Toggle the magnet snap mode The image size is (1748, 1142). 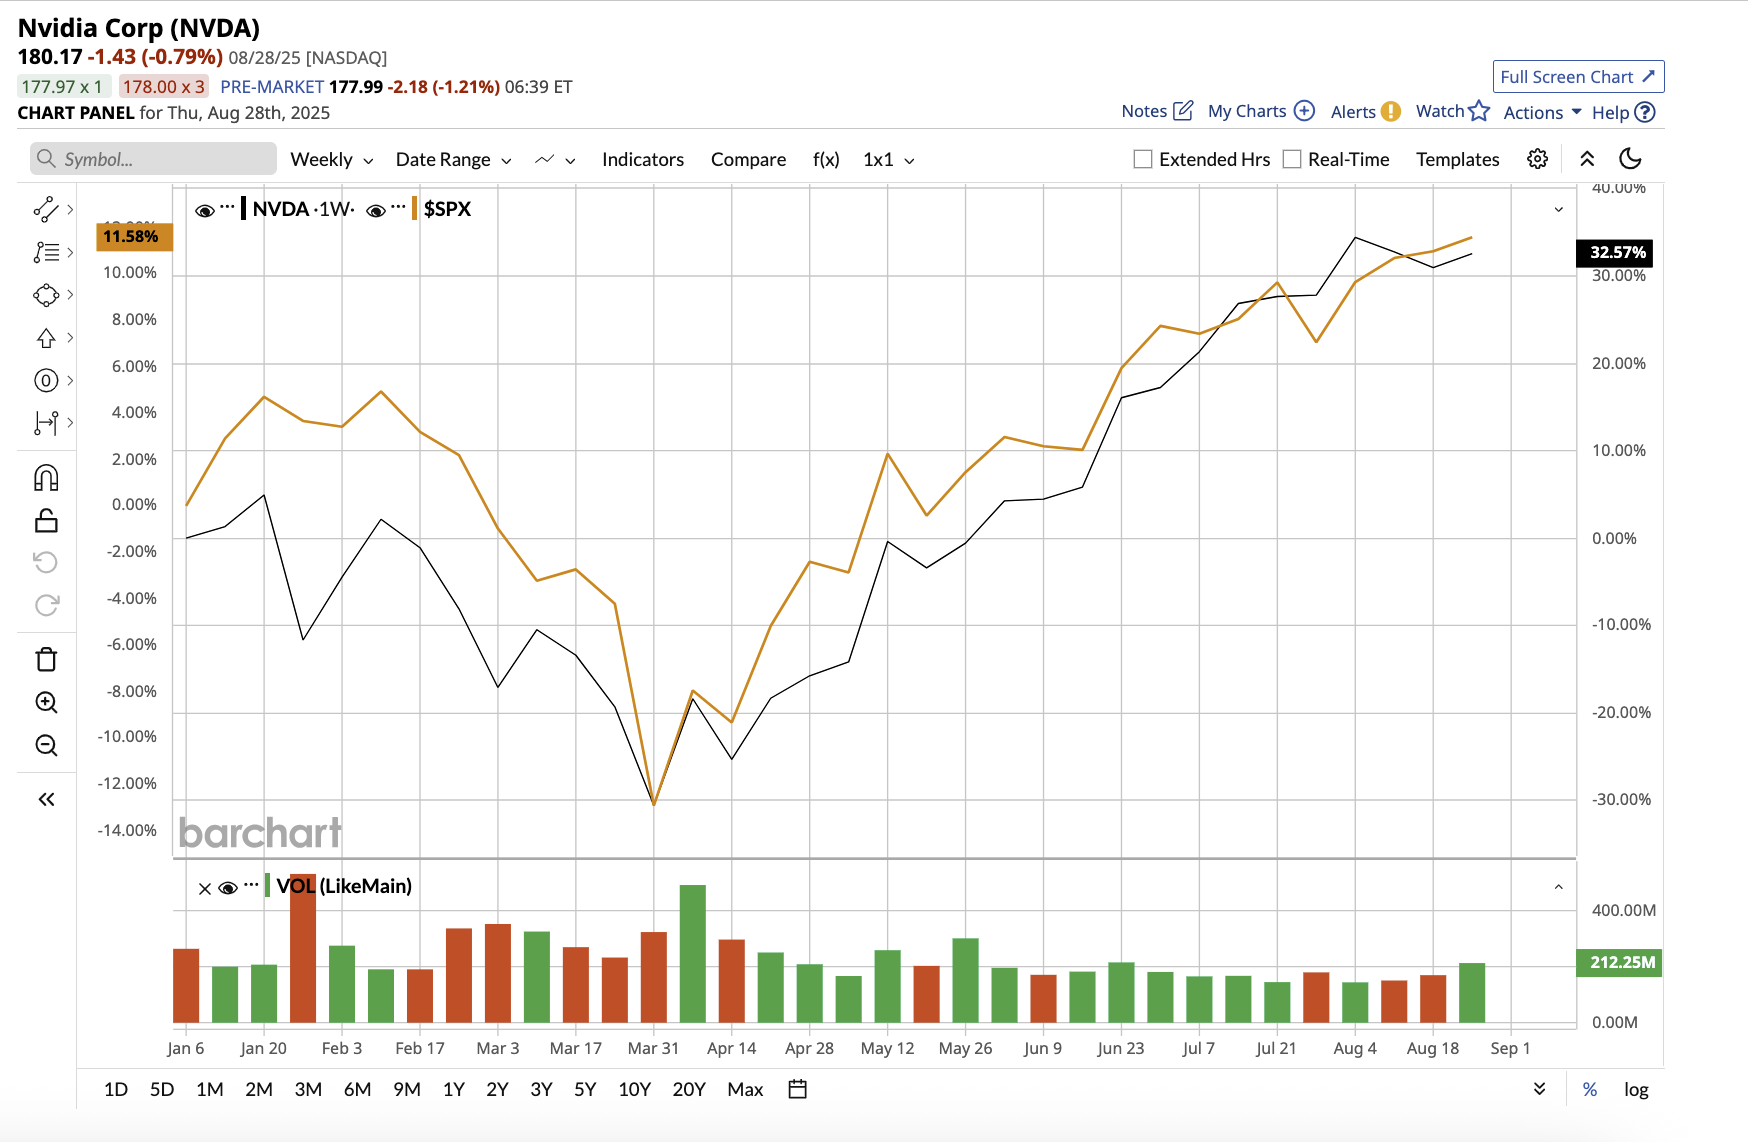tap(46, 478)
